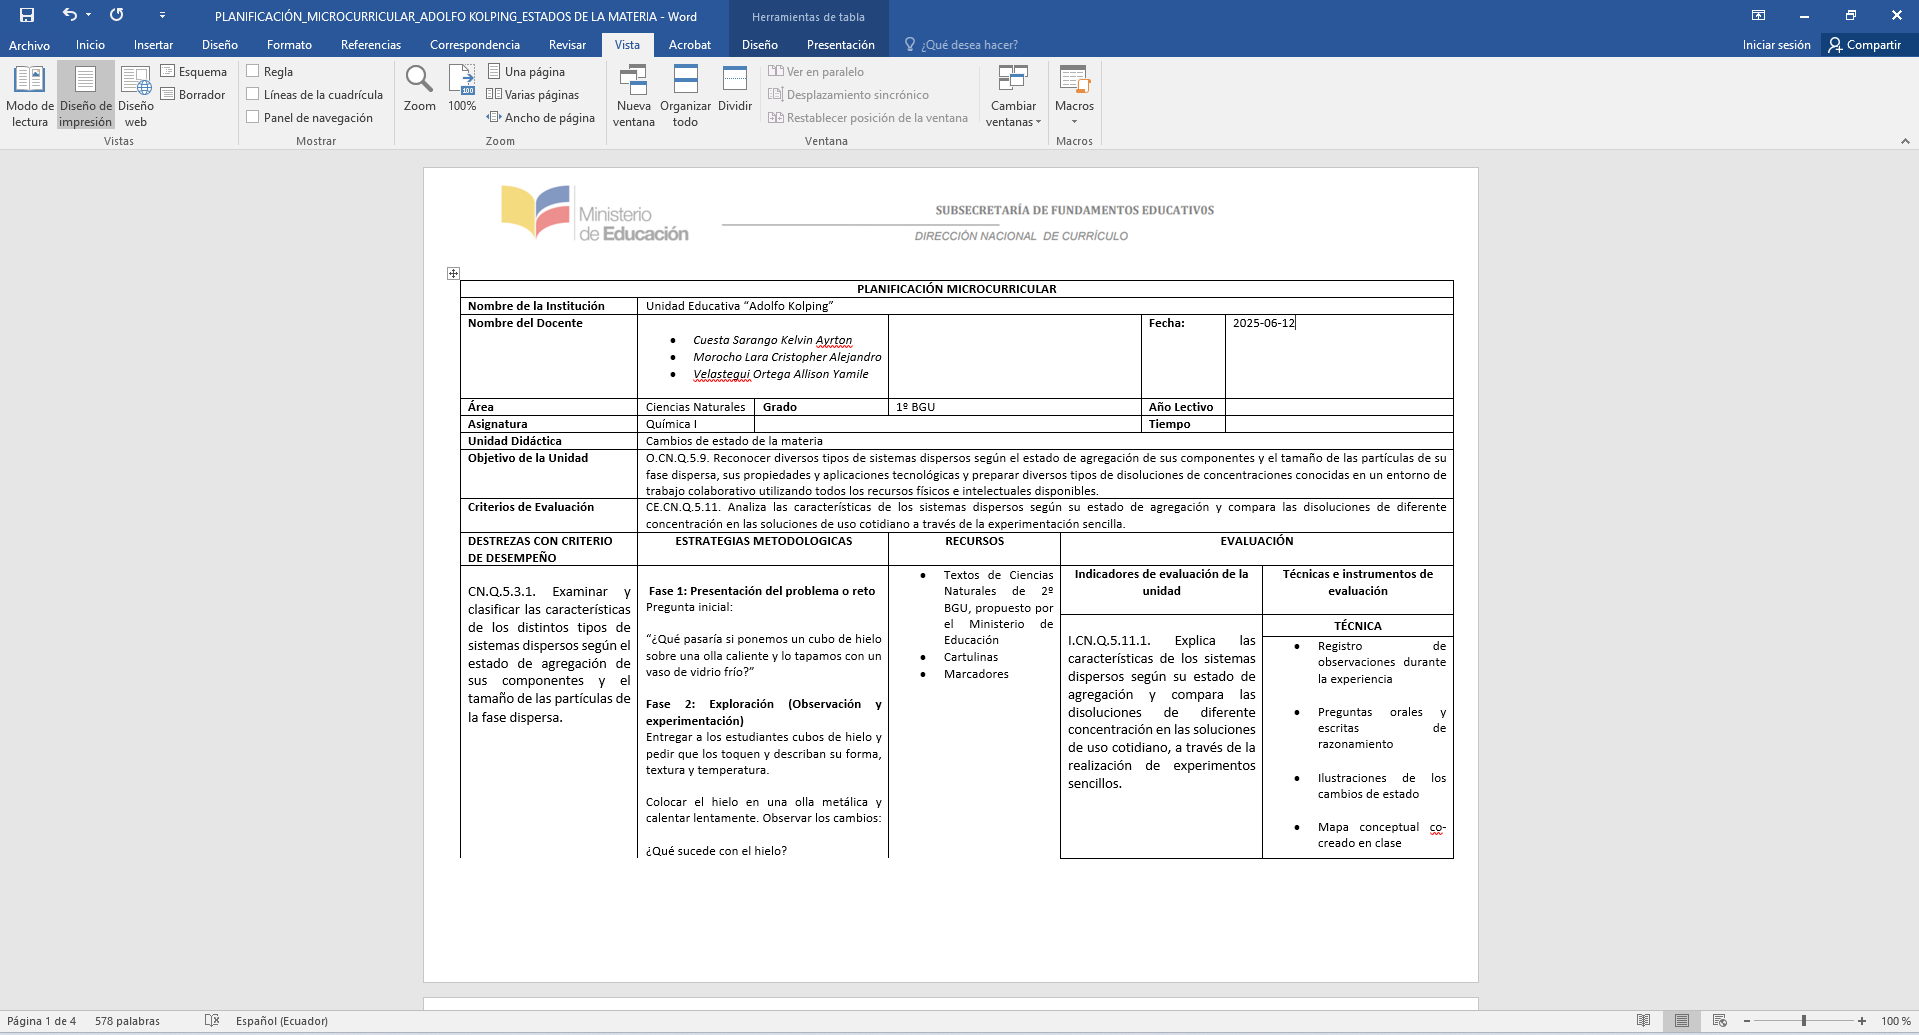Choose Ancho de página zoom option

(x=541, y=118)
